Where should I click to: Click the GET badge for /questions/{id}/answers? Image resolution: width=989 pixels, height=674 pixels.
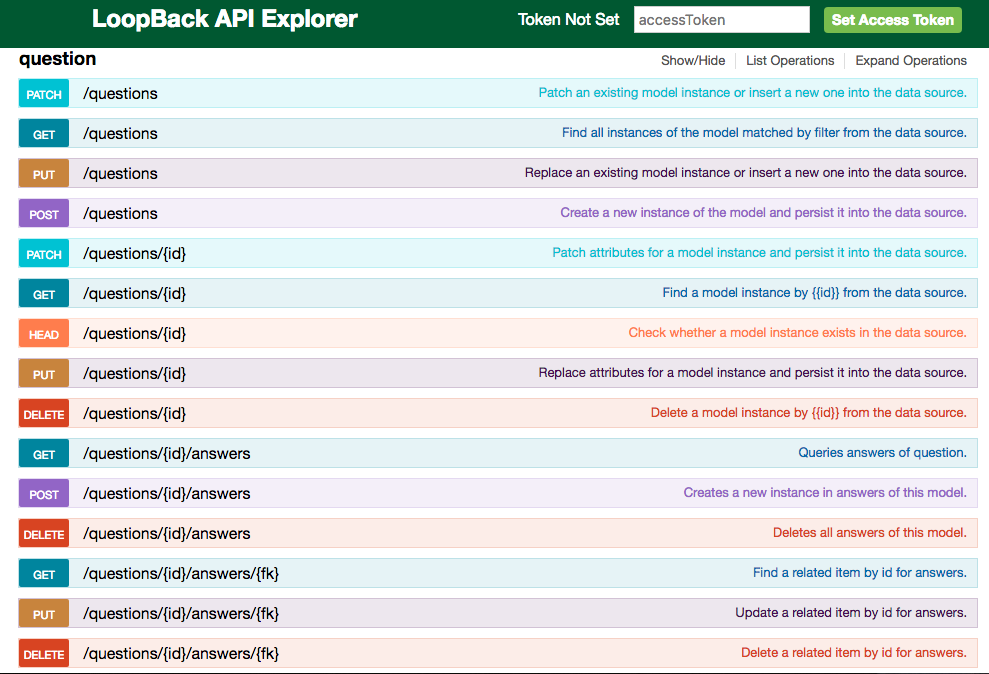pos(44,454)
